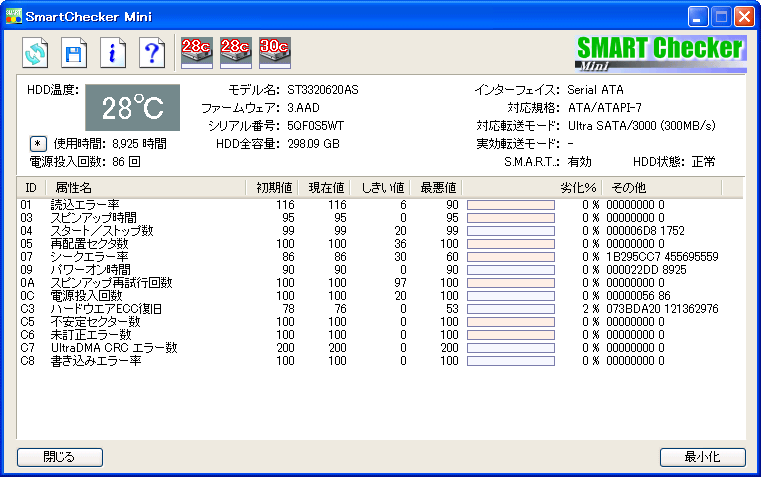Close the SmartChecker Mini window
Viewport: 761px width, 477px height.
tap(744, 17)
